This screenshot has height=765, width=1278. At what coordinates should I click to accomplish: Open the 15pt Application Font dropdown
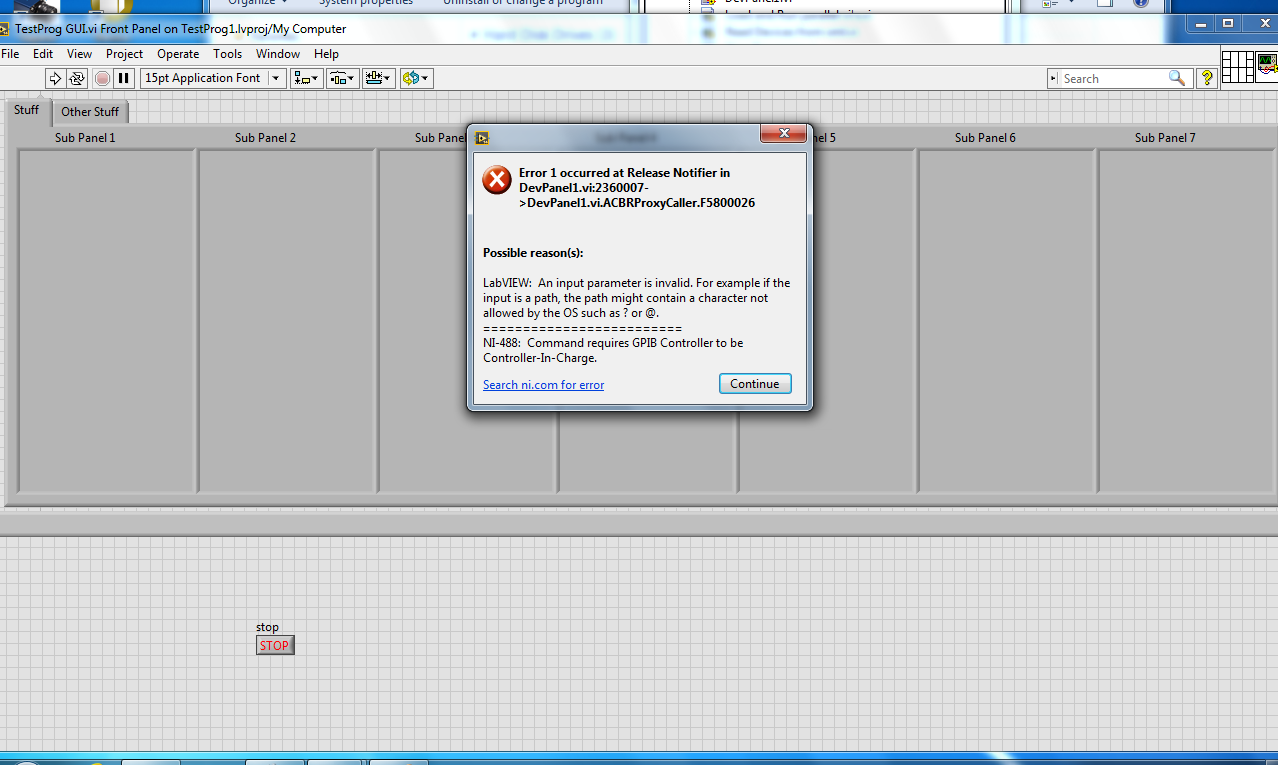click(213, 78)
